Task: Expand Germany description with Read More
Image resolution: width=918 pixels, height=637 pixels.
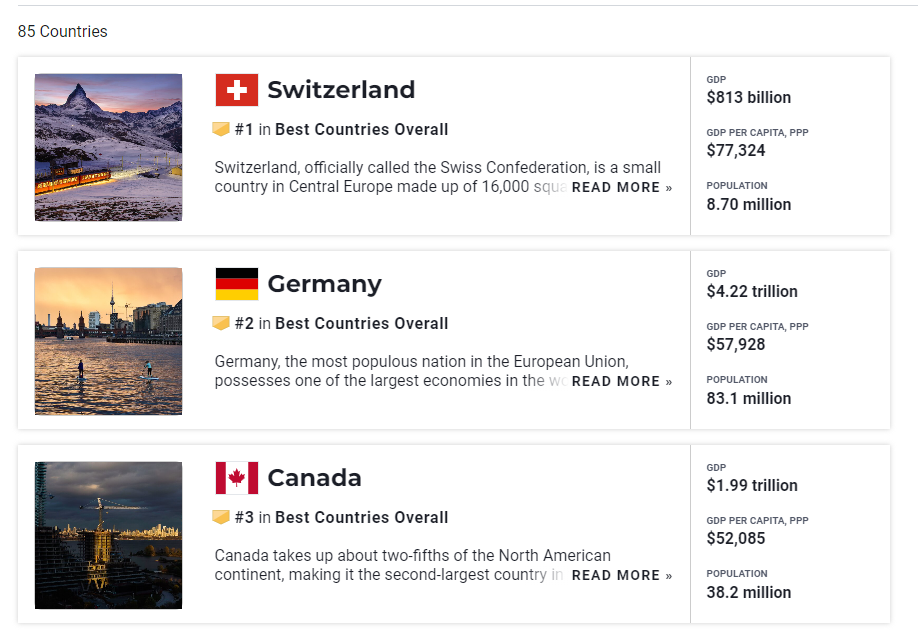Action: coord(621,382)
